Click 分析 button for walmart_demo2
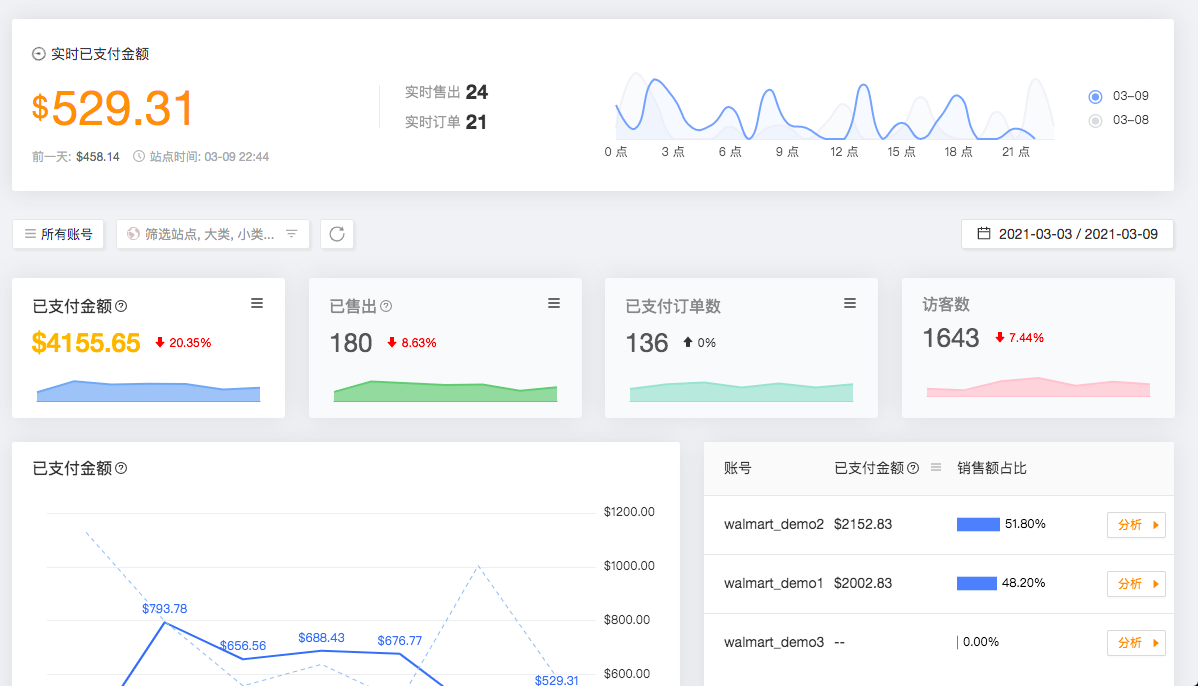The height and width of the screenshot is (686, 1198). pyautogui.click(x=1136, y=525)
